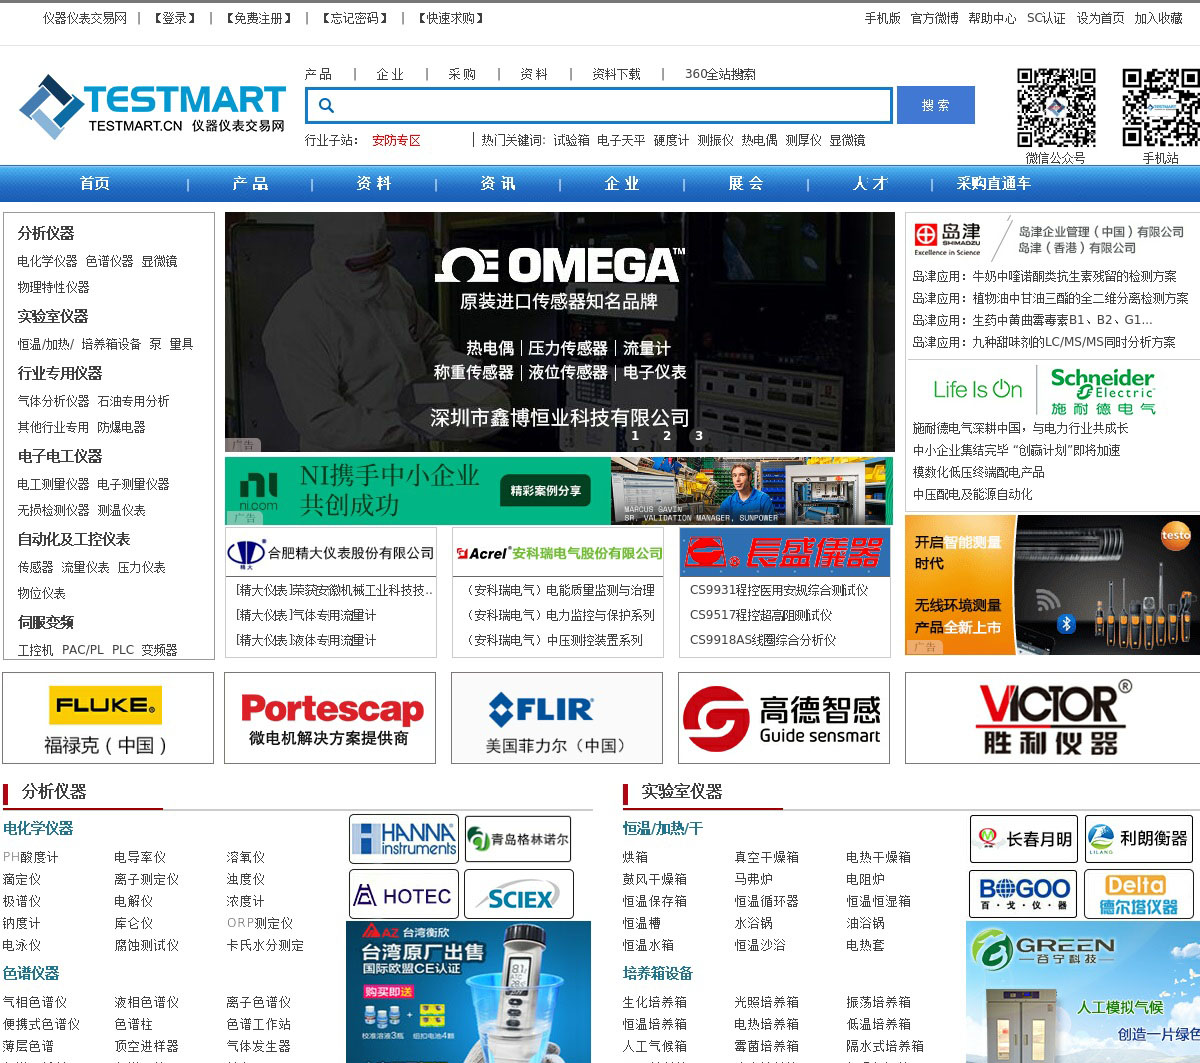Open the NI small business banner ad
The height and width of the screenshot is (1063, 1200).
(559, 491)
